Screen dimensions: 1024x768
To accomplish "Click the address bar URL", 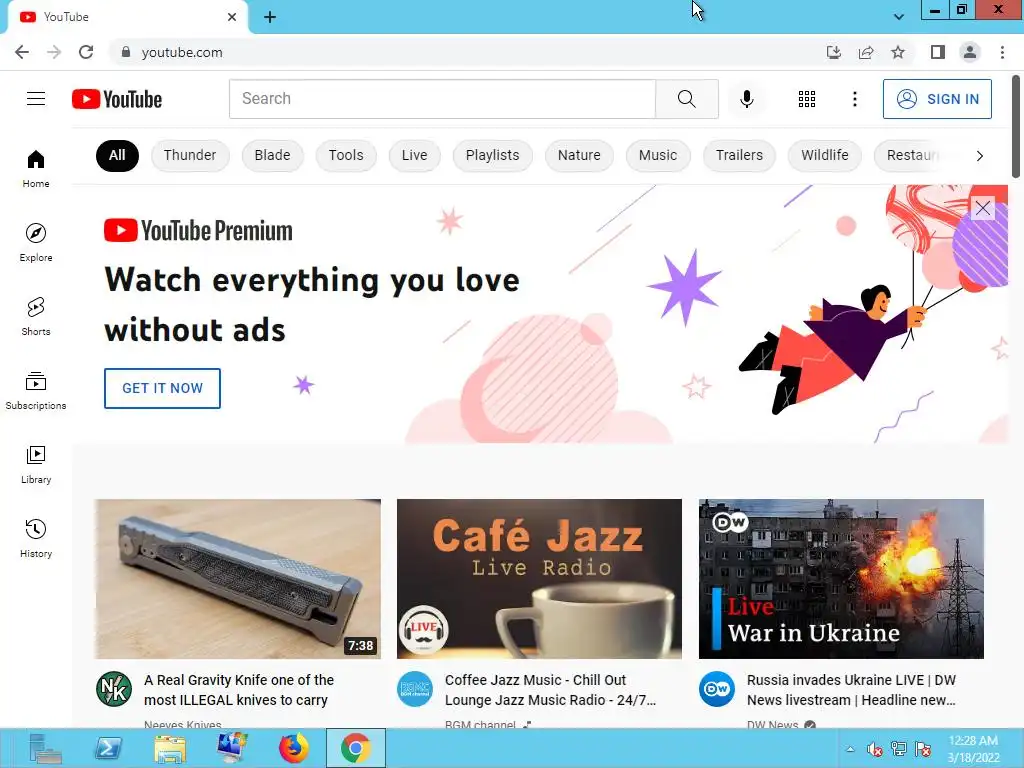I will (x=182, y=52).
